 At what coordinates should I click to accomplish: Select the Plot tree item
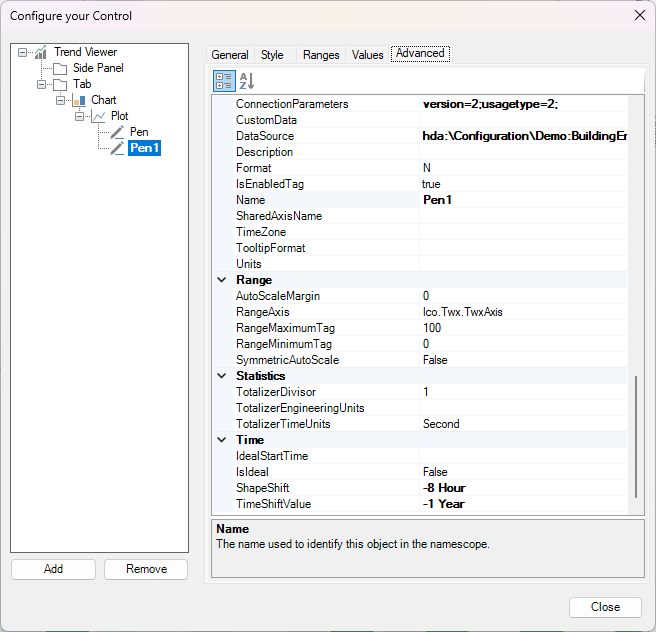click(x=119, y=116)
